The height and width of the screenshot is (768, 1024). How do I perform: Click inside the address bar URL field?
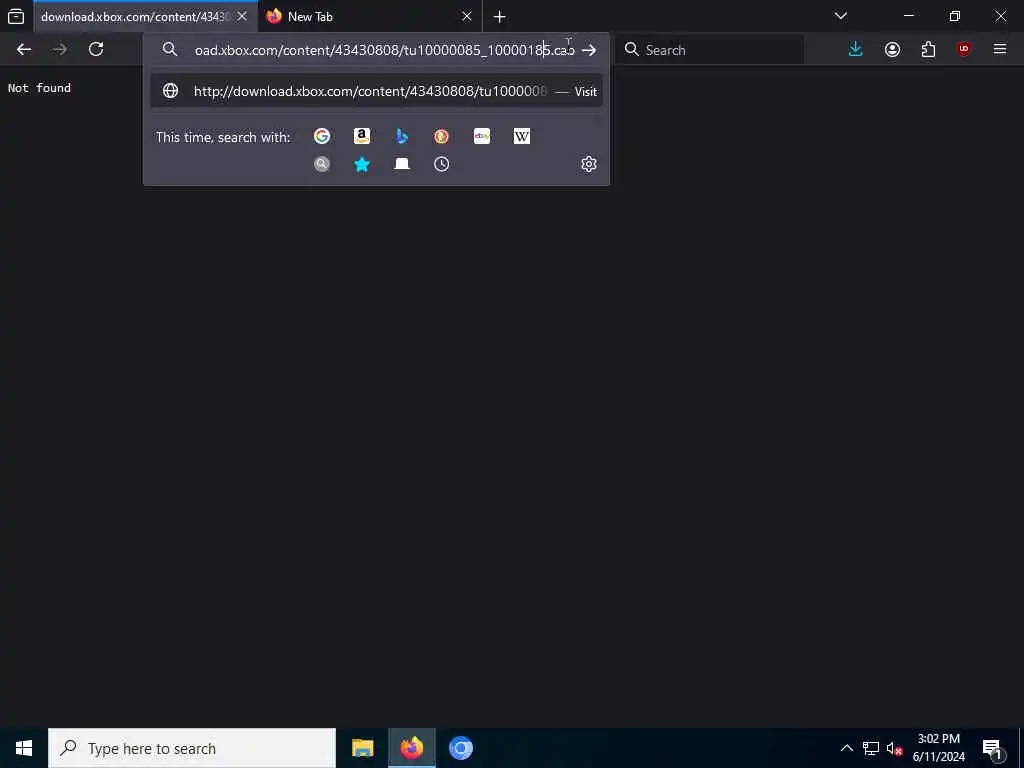(384, 50)
